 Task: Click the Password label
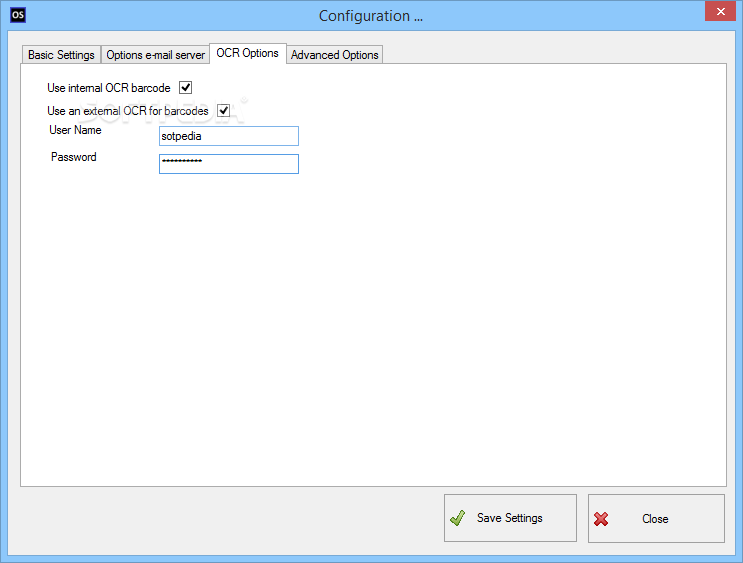click(x=74, y=157)
